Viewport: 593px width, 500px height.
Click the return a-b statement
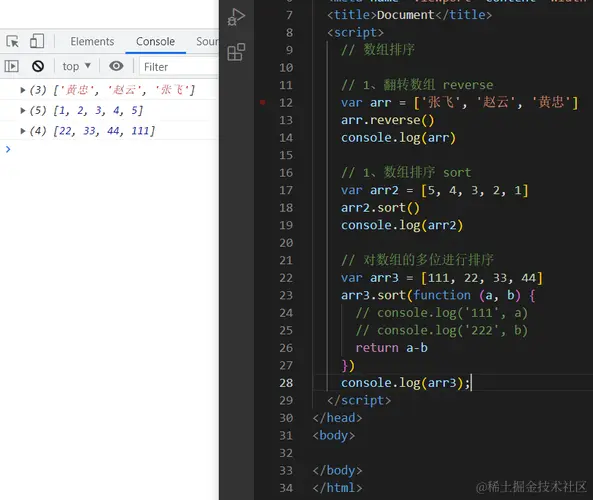point(391,348)
